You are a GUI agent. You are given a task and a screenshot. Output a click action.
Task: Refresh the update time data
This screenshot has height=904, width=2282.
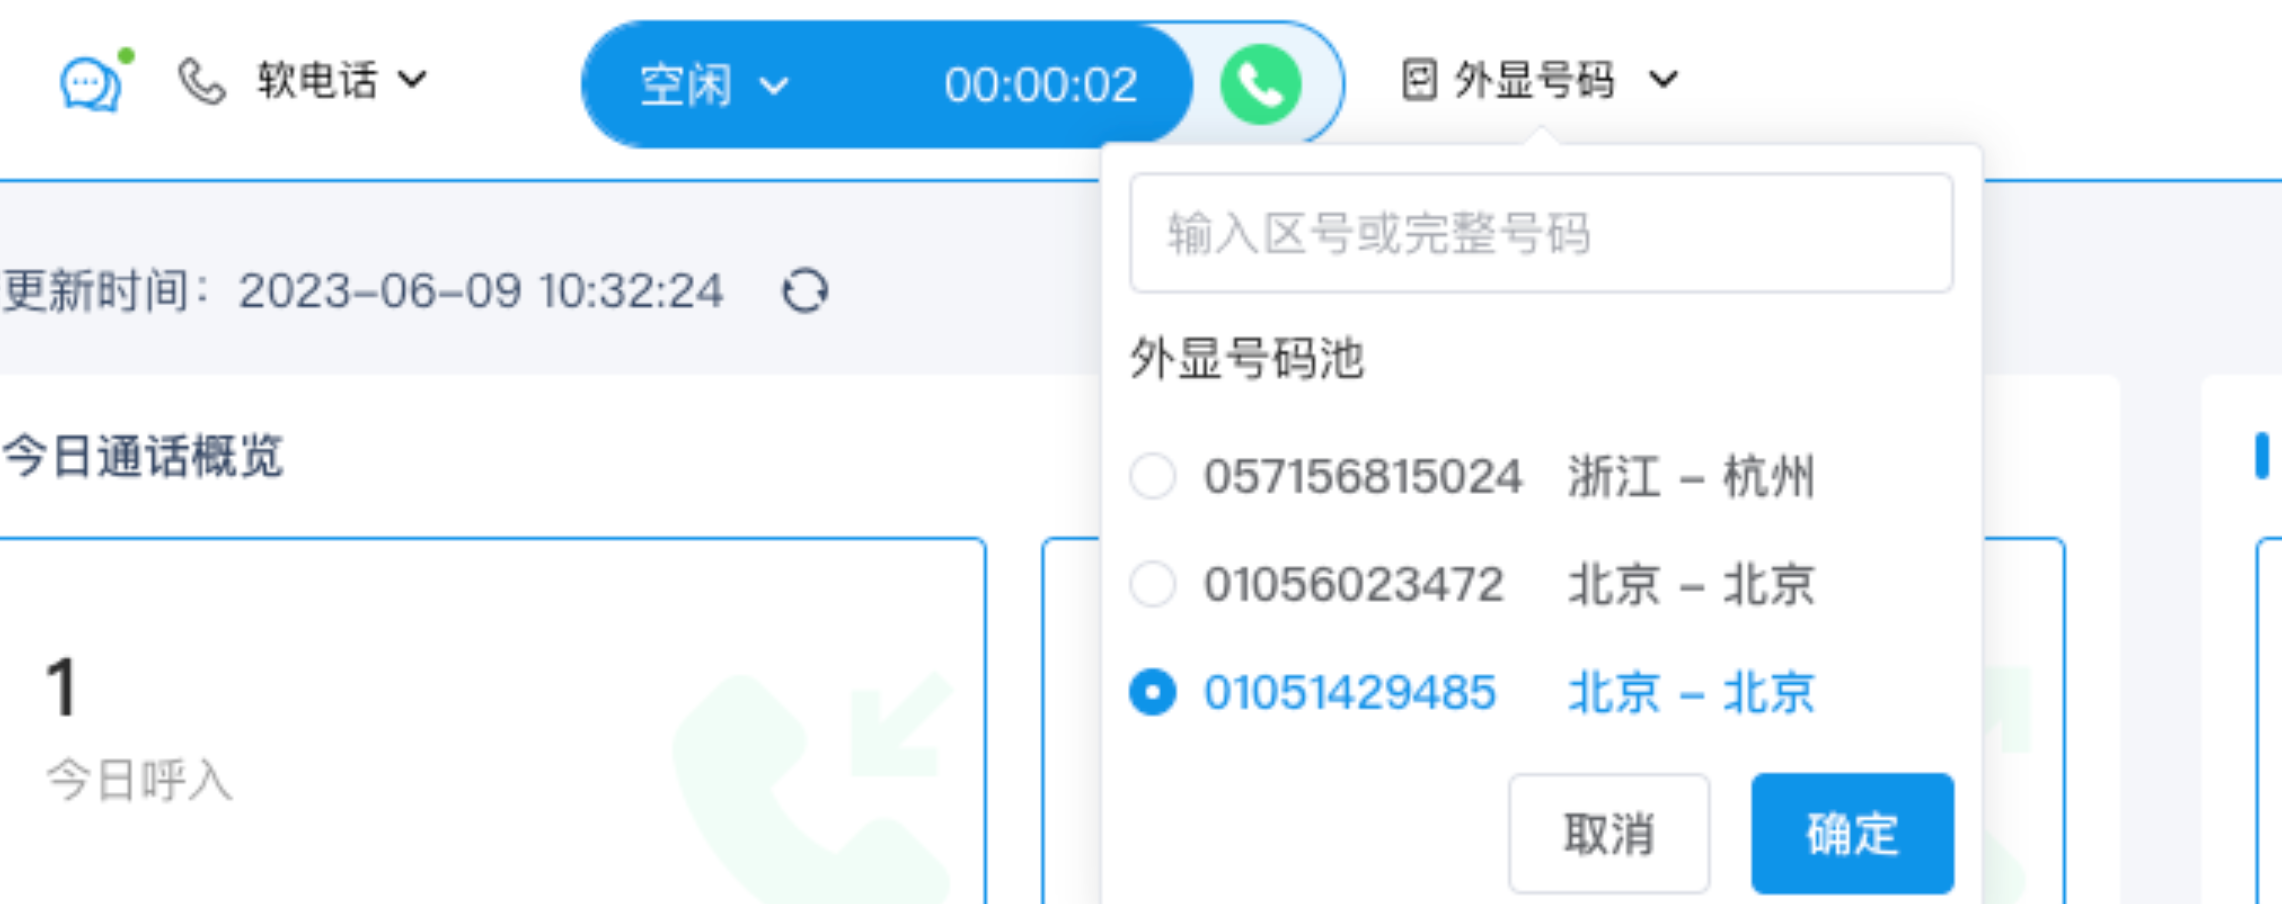point(805,291)
